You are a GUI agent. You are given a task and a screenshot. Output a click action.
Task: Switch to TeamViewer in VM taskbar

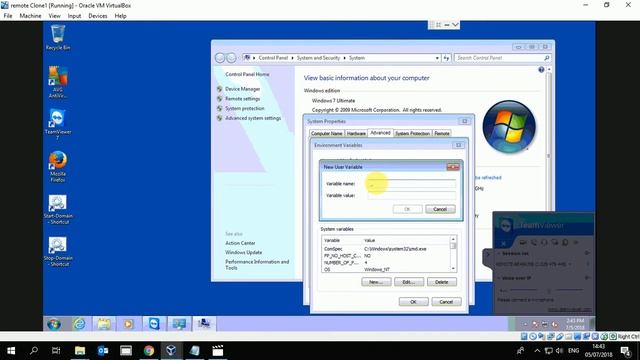click(154, 324)
